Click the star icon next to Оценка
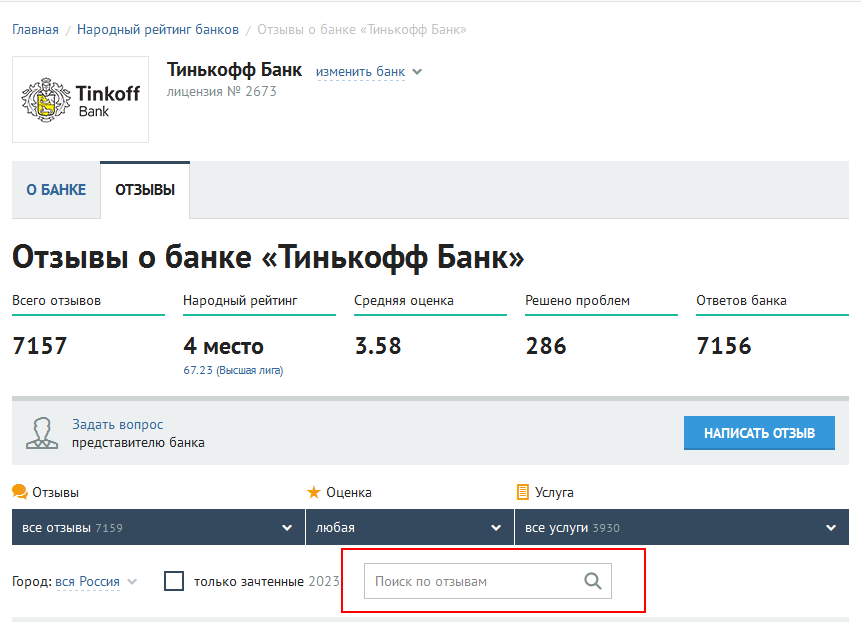 point(314,492)
